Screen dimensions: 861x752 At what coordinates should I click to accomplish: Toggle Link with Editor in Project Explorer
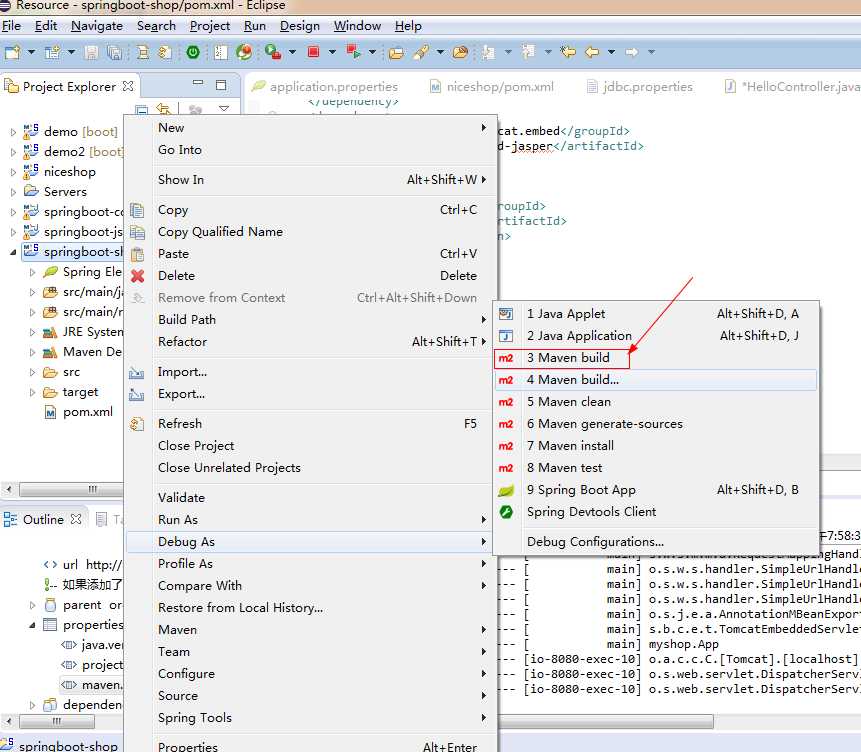point(163,109)
